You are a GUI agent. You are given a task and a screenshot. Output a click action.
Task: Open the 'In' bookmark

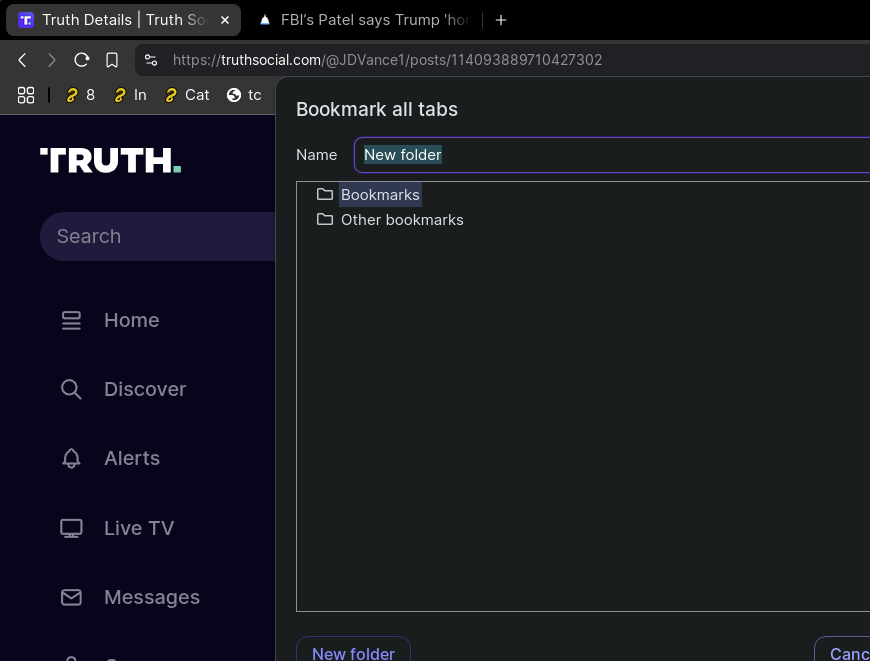pos(130,95)
